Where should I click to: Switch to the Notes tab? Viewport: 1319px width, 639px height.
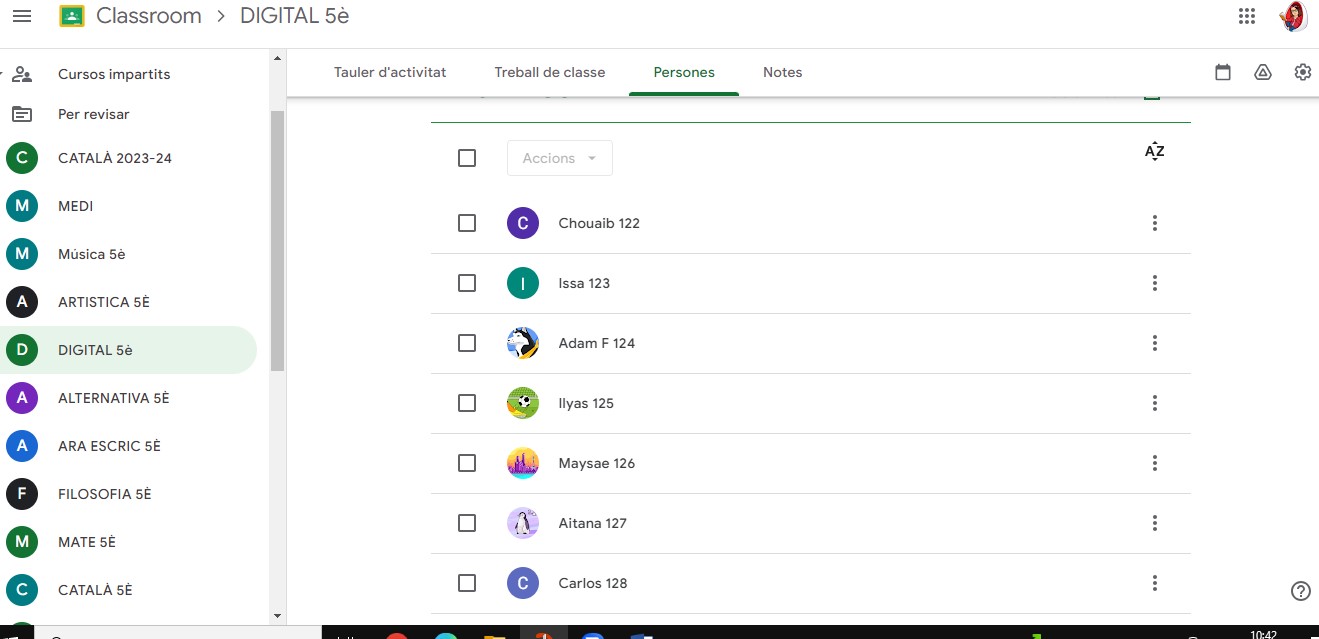782,71
